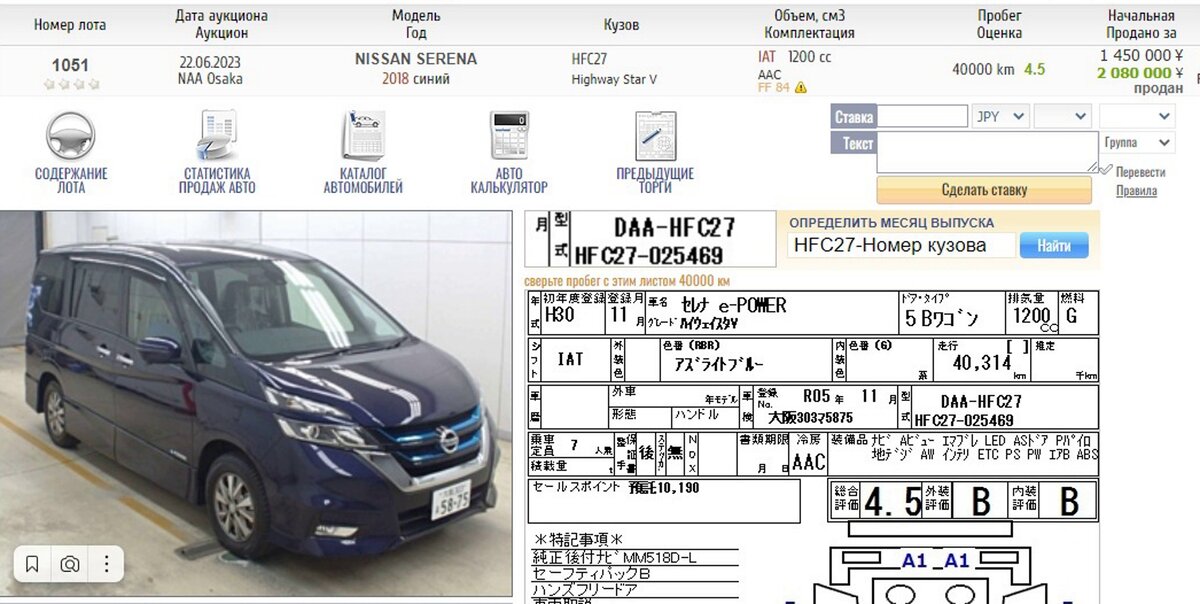Open Предыдущие торги icon

tap(655, 135)
